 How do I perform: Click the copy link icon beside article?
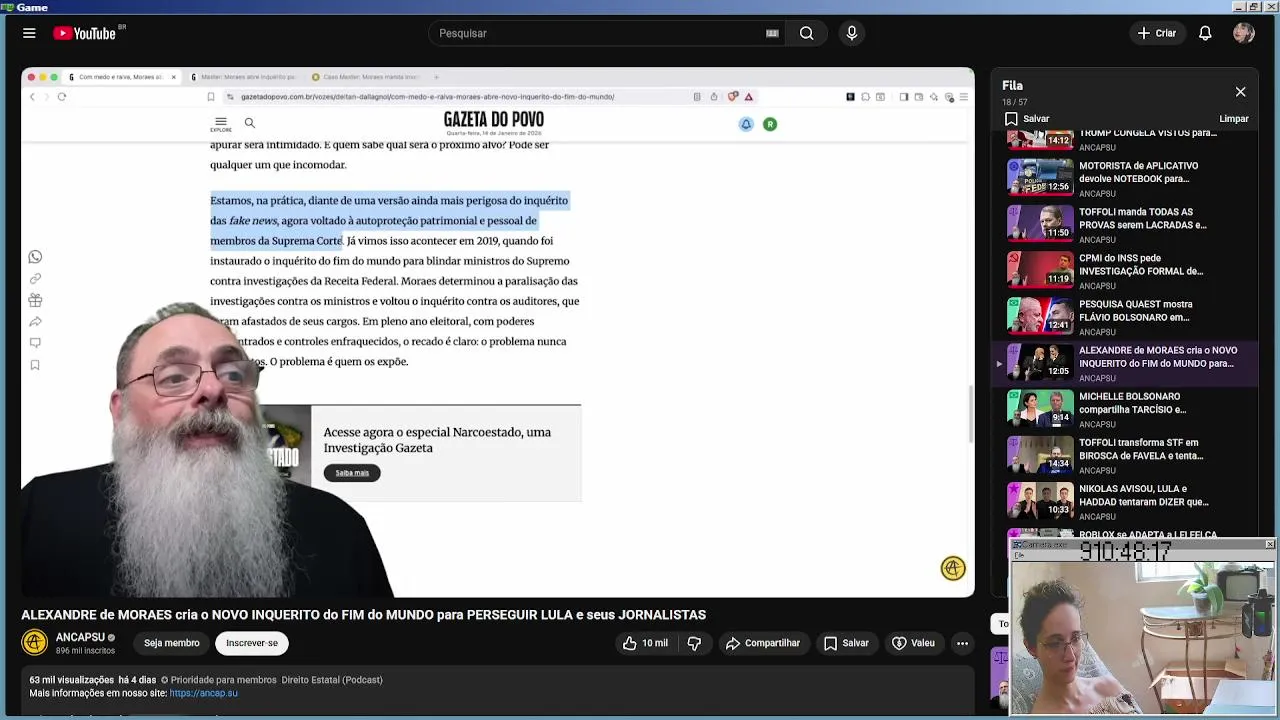tap(35, 279)
